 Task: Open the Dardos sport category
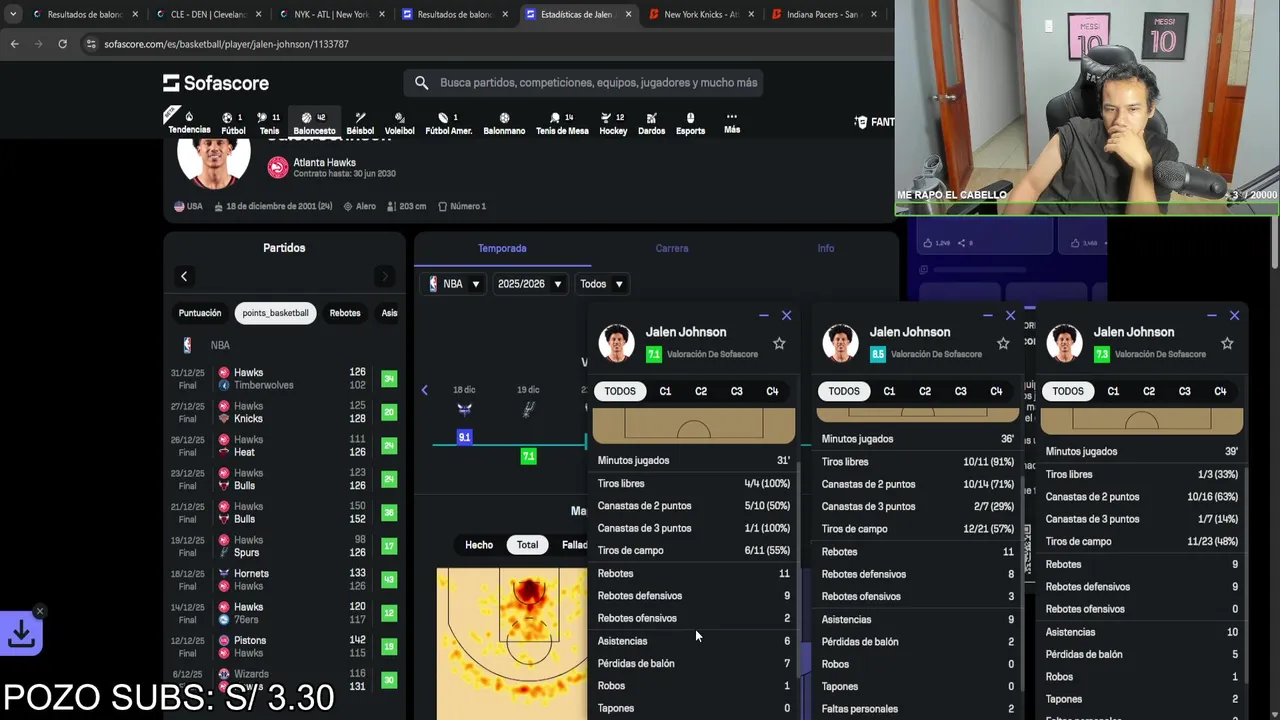coord(651,123)
